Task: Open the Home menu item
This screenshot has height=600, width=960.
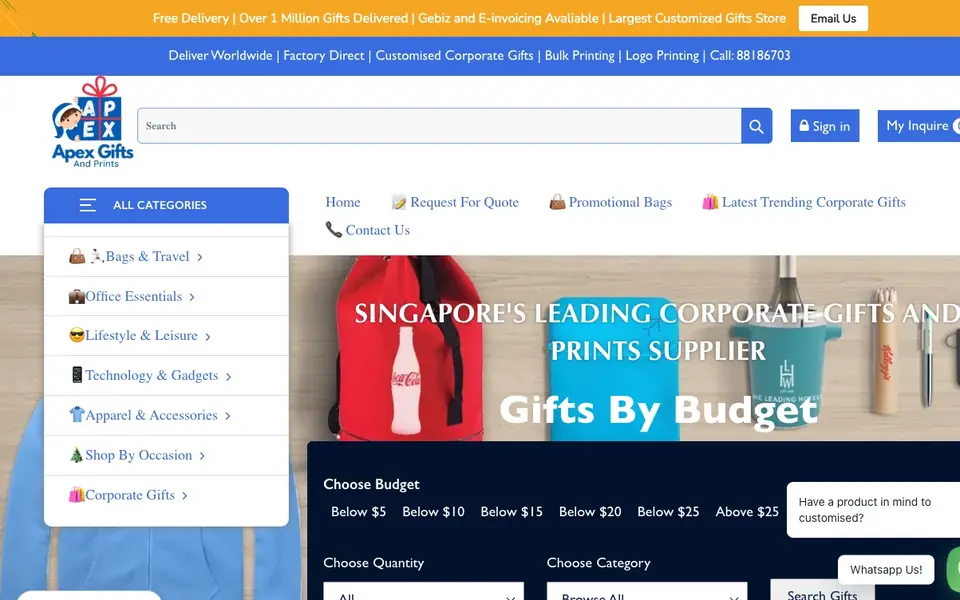Action: [343, 202]
